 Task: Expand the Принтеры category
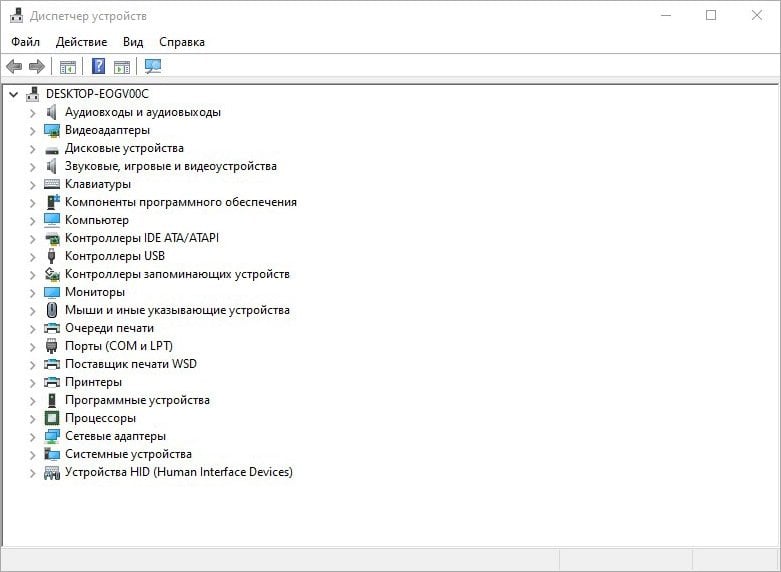[x=32, y=383]
